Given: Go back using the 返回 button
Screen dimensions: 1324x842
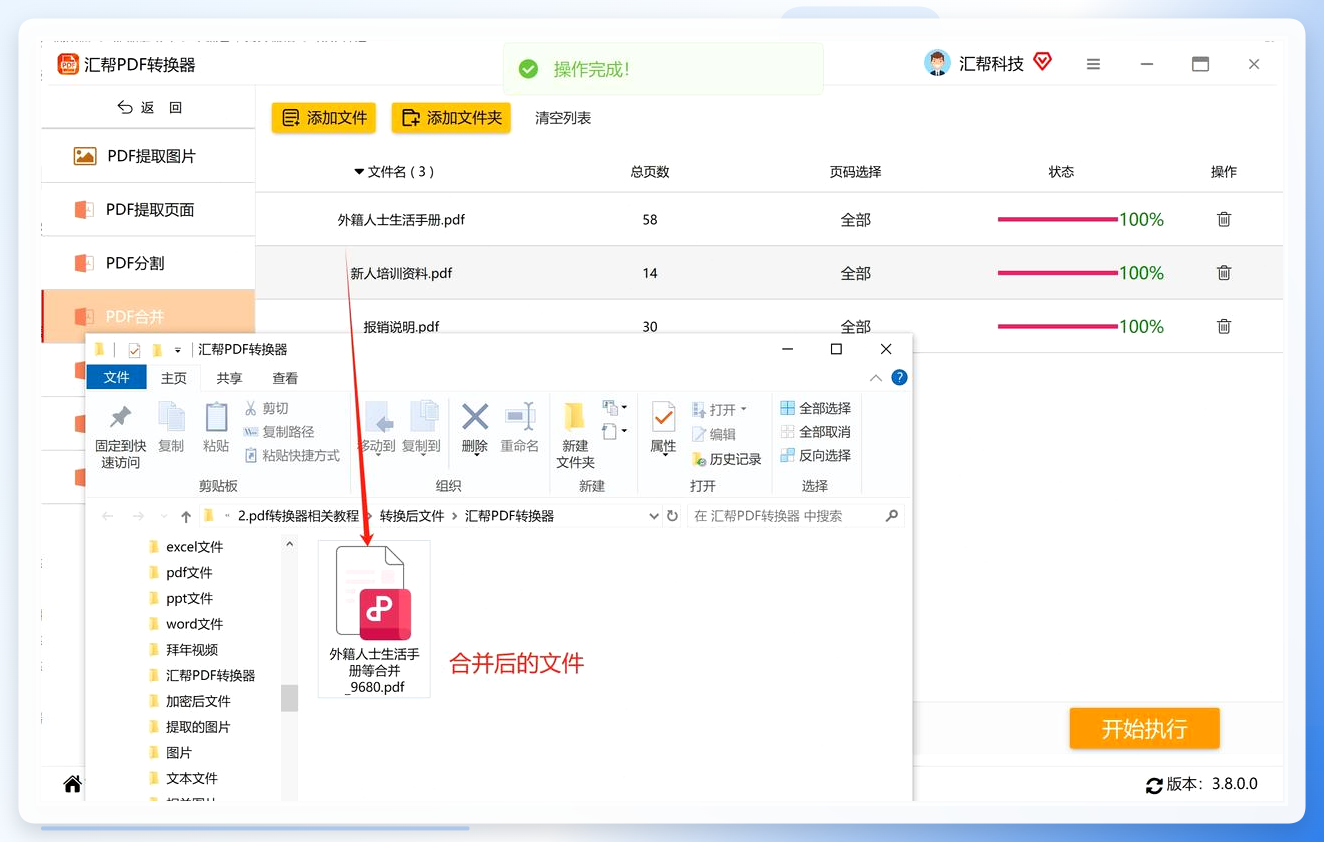Looking at the screenshot, I should coord(150,108).
